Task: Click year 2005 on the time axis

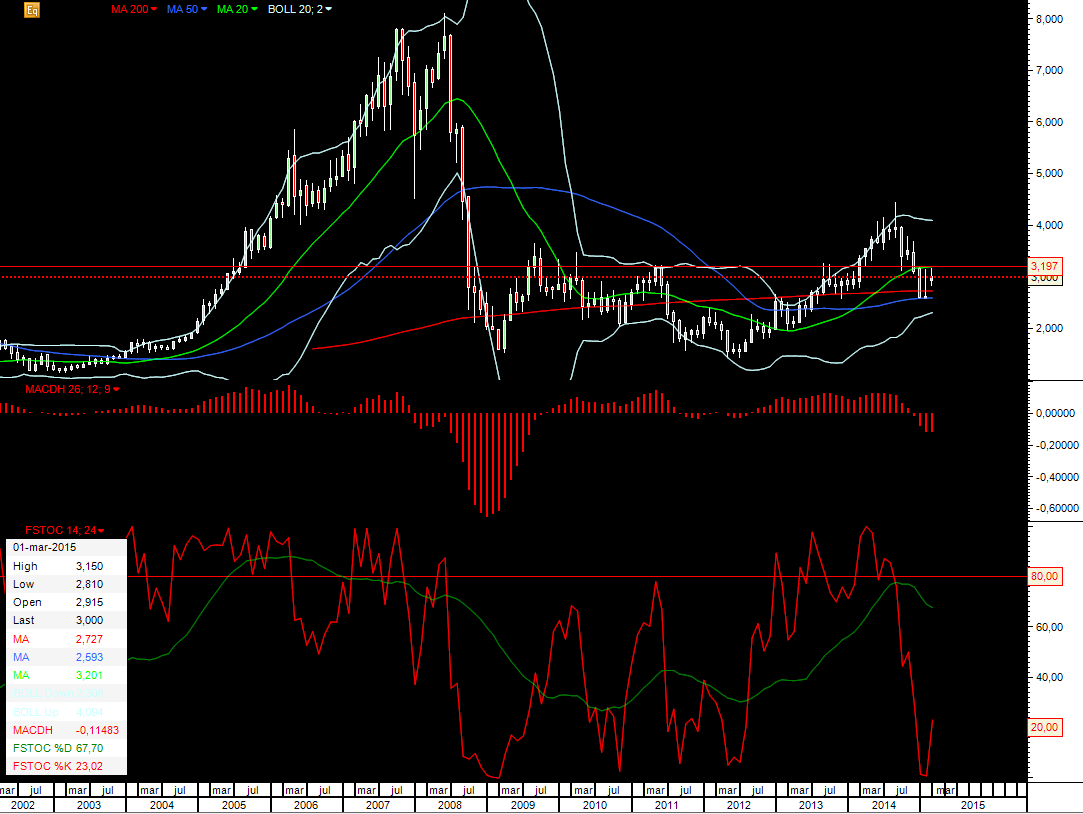Action: [x=233, y=805]
